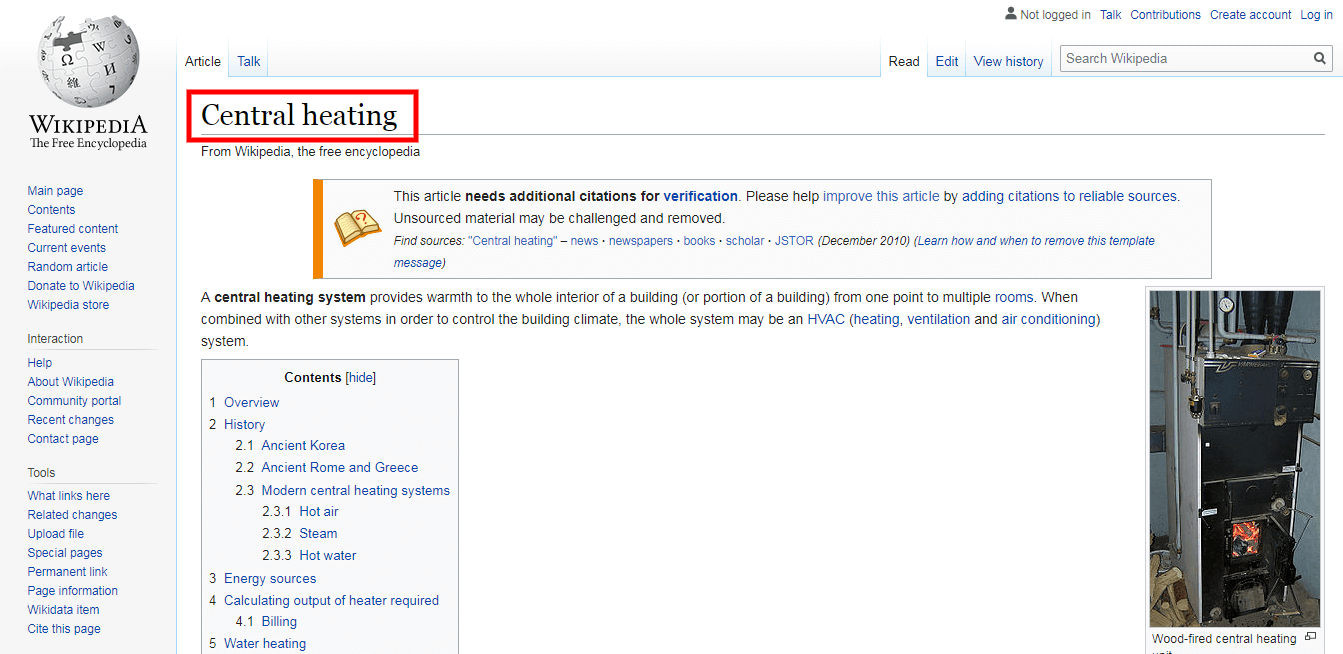This screenshot has height=654, width=1343.
Task: Open the JSTOR find sources link
Action: coord(794,241)
